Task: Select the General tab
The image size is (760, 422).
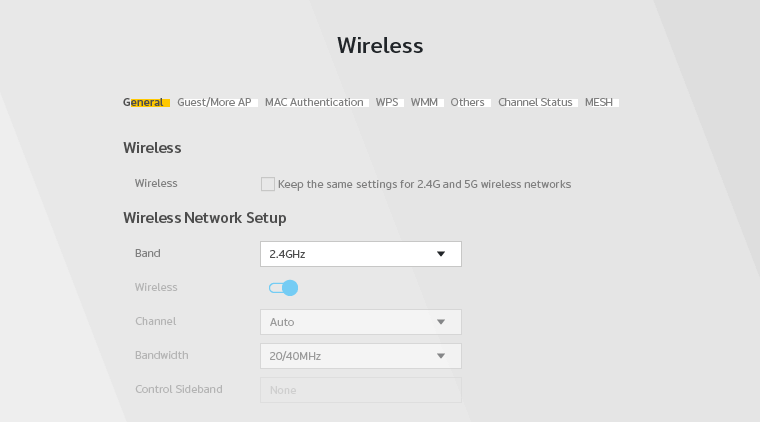Action: (x=144, y=102)
